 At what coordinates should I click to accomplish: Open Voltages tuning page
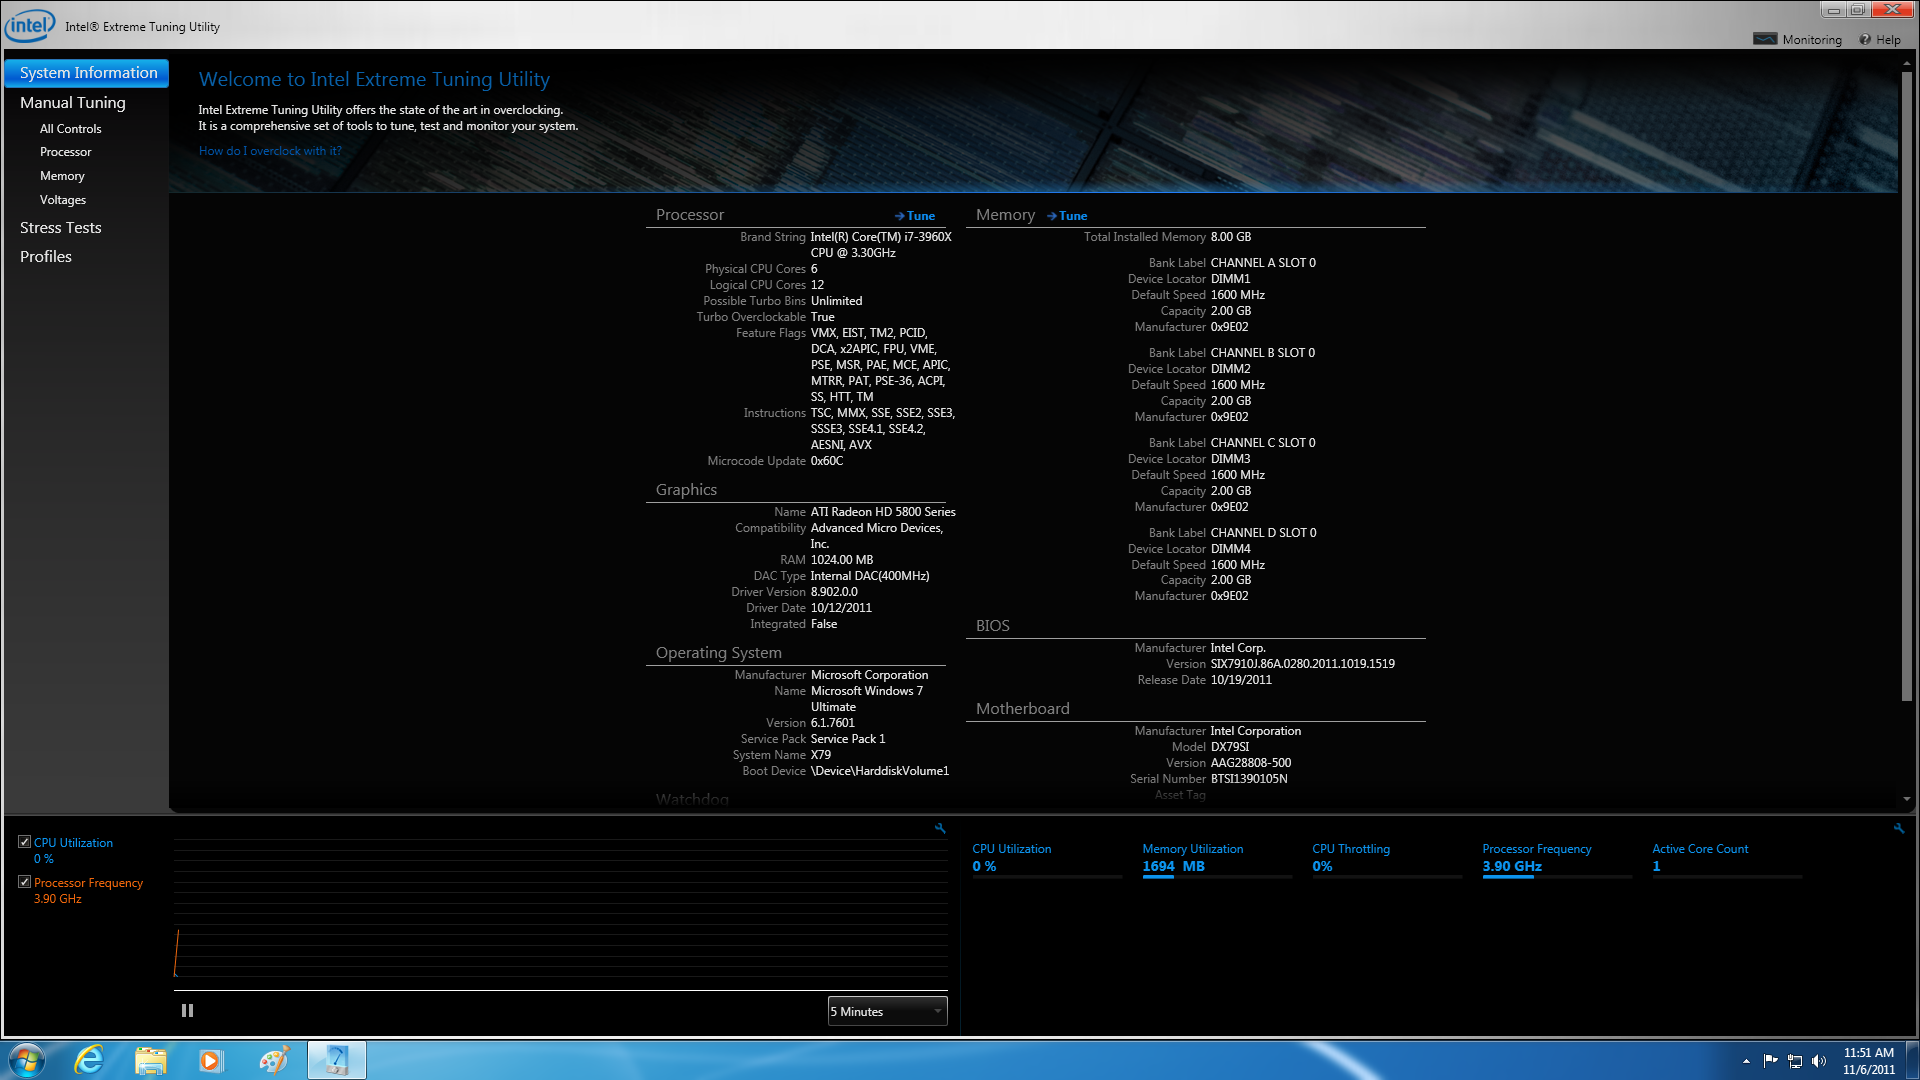click(x=63, y=200)
